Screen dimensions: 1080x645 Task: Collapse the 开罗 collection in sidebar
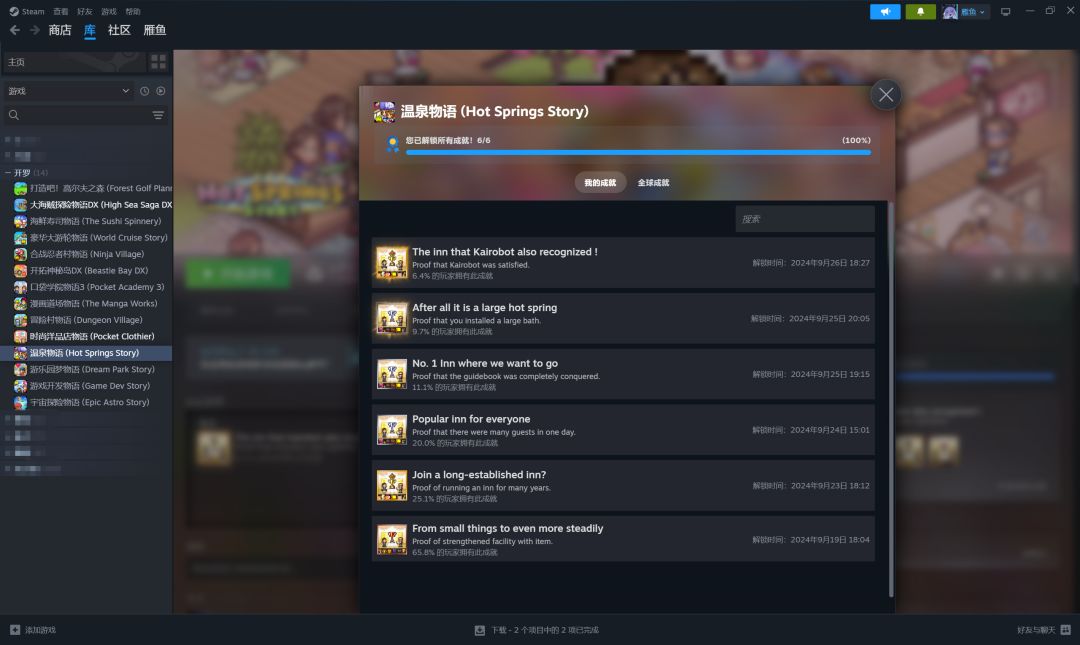[x=8, y=172]
